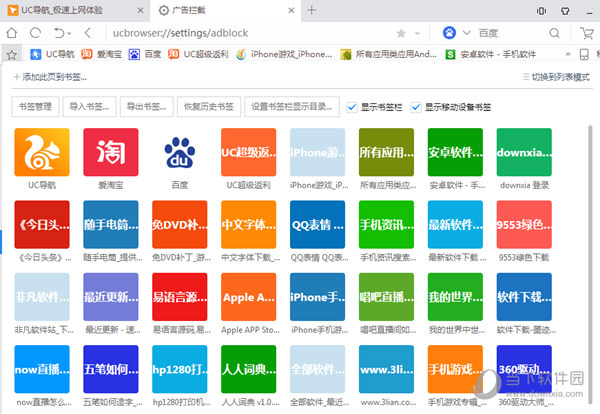This screenshot has height=414, width=600.
Task: Open the 人人词典 green tile
Action: click(249, 369)
